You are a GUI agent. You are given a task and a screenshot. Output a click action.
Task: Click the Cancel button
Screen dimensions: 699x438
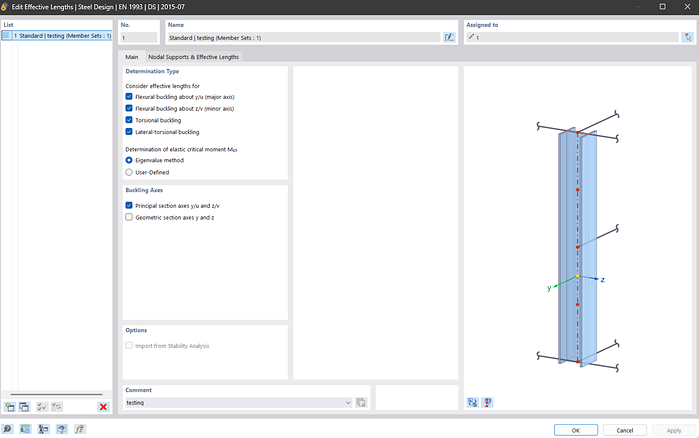624,430
